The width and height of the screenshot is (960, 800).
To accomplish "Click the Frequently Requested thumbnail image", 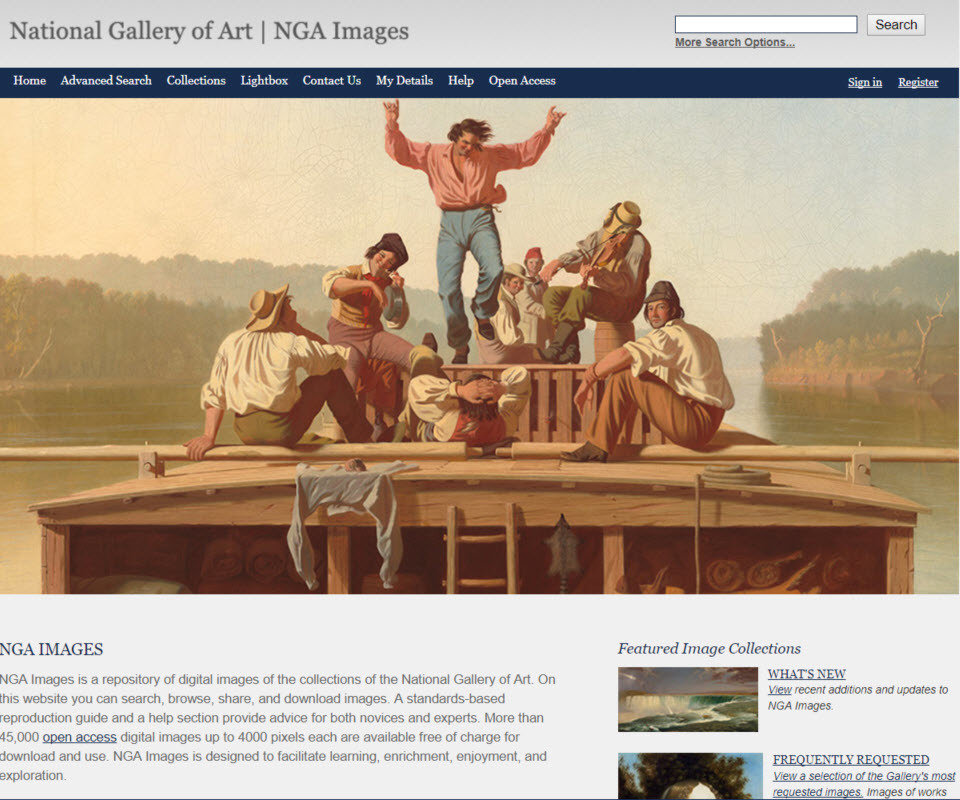I will click(690, 776).
